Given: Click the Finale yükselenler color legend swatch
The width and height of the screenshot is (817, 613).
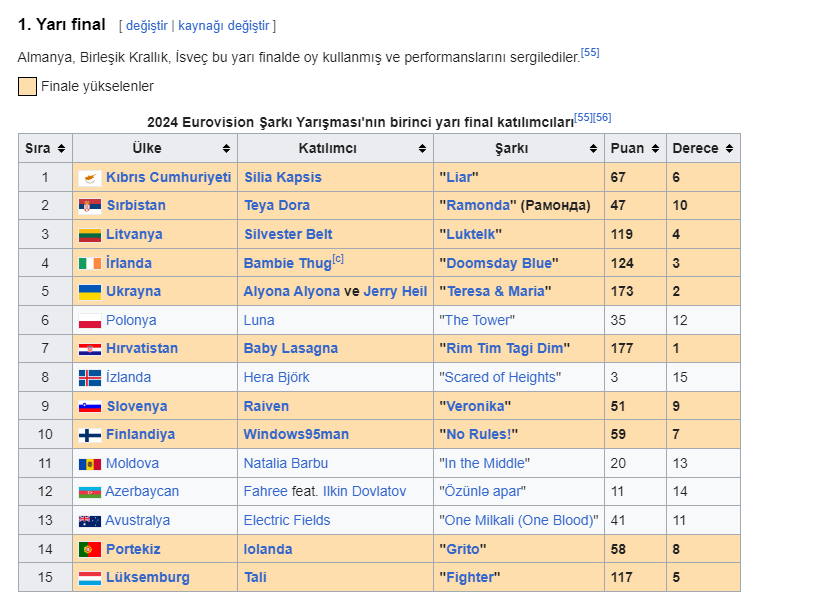Looking at the screenshot, I should [27, 86].
